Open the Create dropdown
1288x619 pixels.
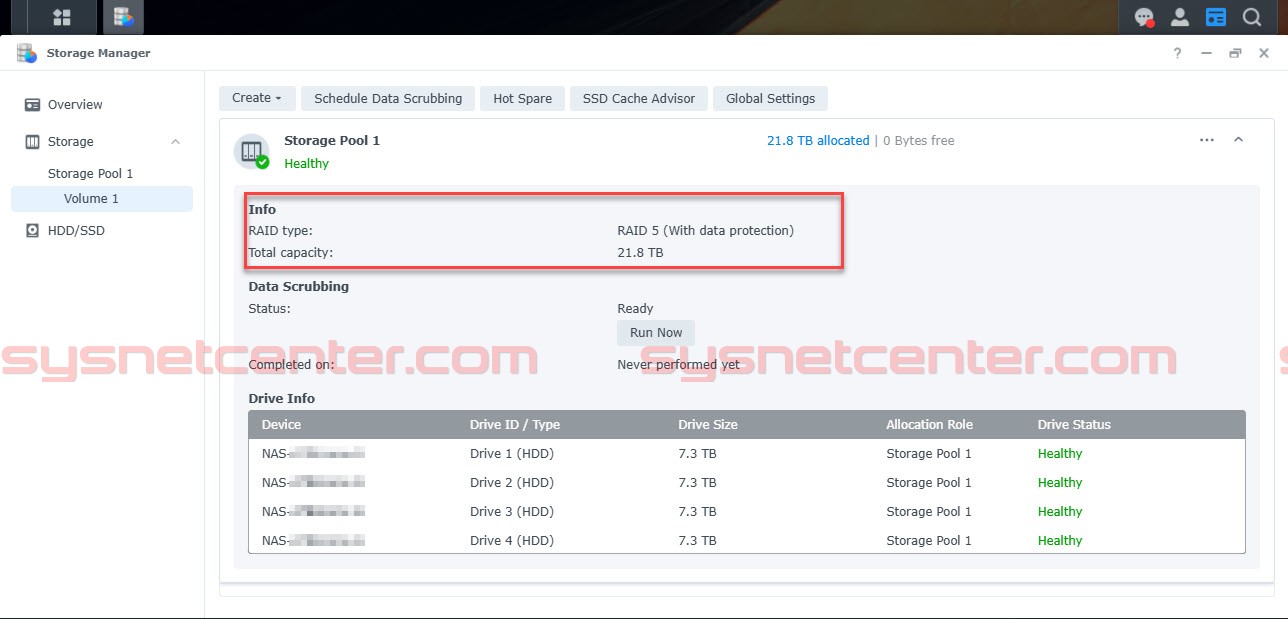click(256, 98)
